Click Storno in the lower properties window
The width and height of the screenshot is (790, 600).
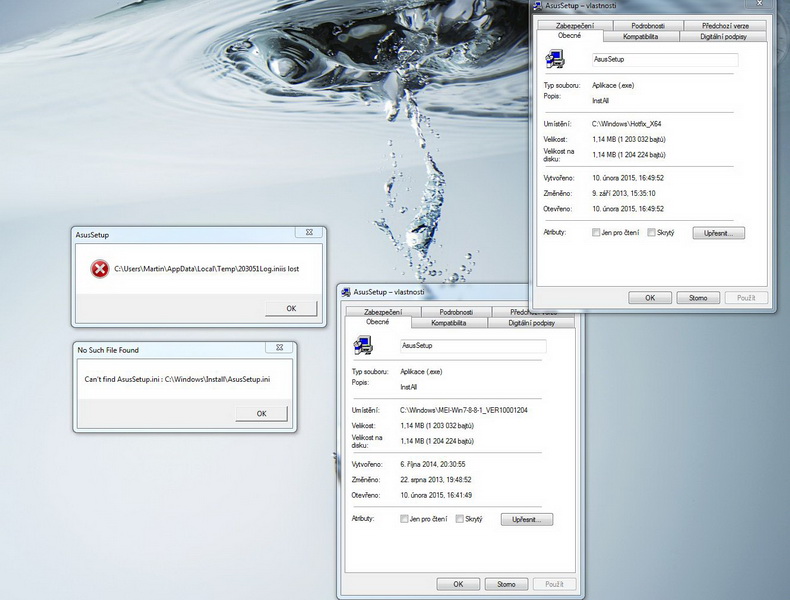(x=506, y=584)
